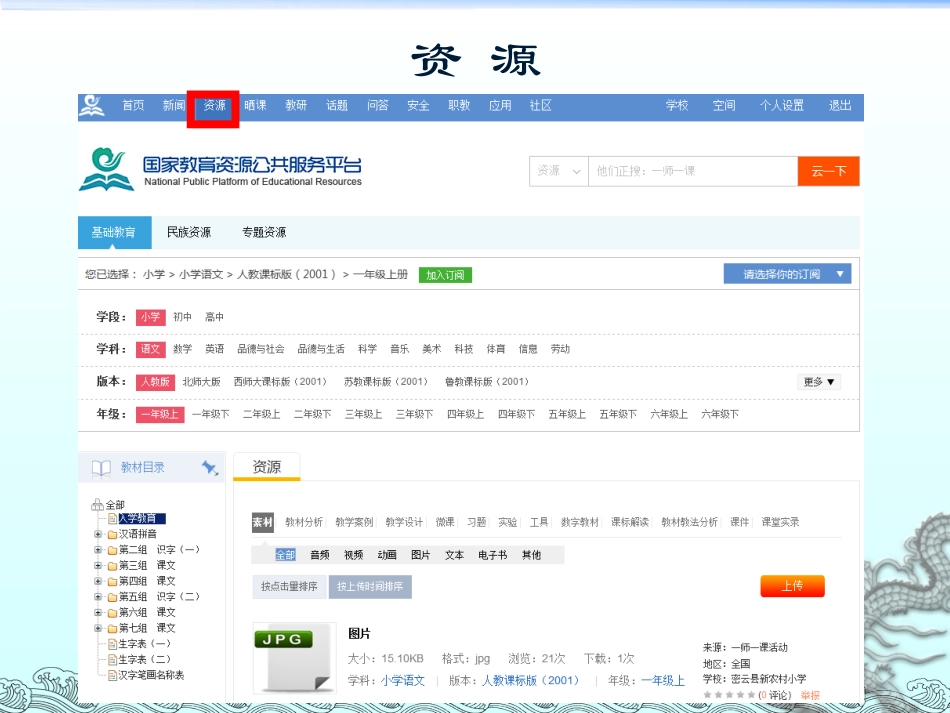Expand the 第七组 课文 tree node
The image size is (950, 713).
point(98,628)
